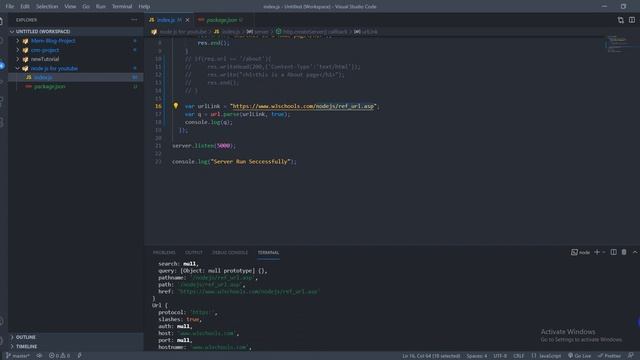Click the code minimap preview
Image resolution: width=640 pixels, height=360 pixels.
pos(617,44)
